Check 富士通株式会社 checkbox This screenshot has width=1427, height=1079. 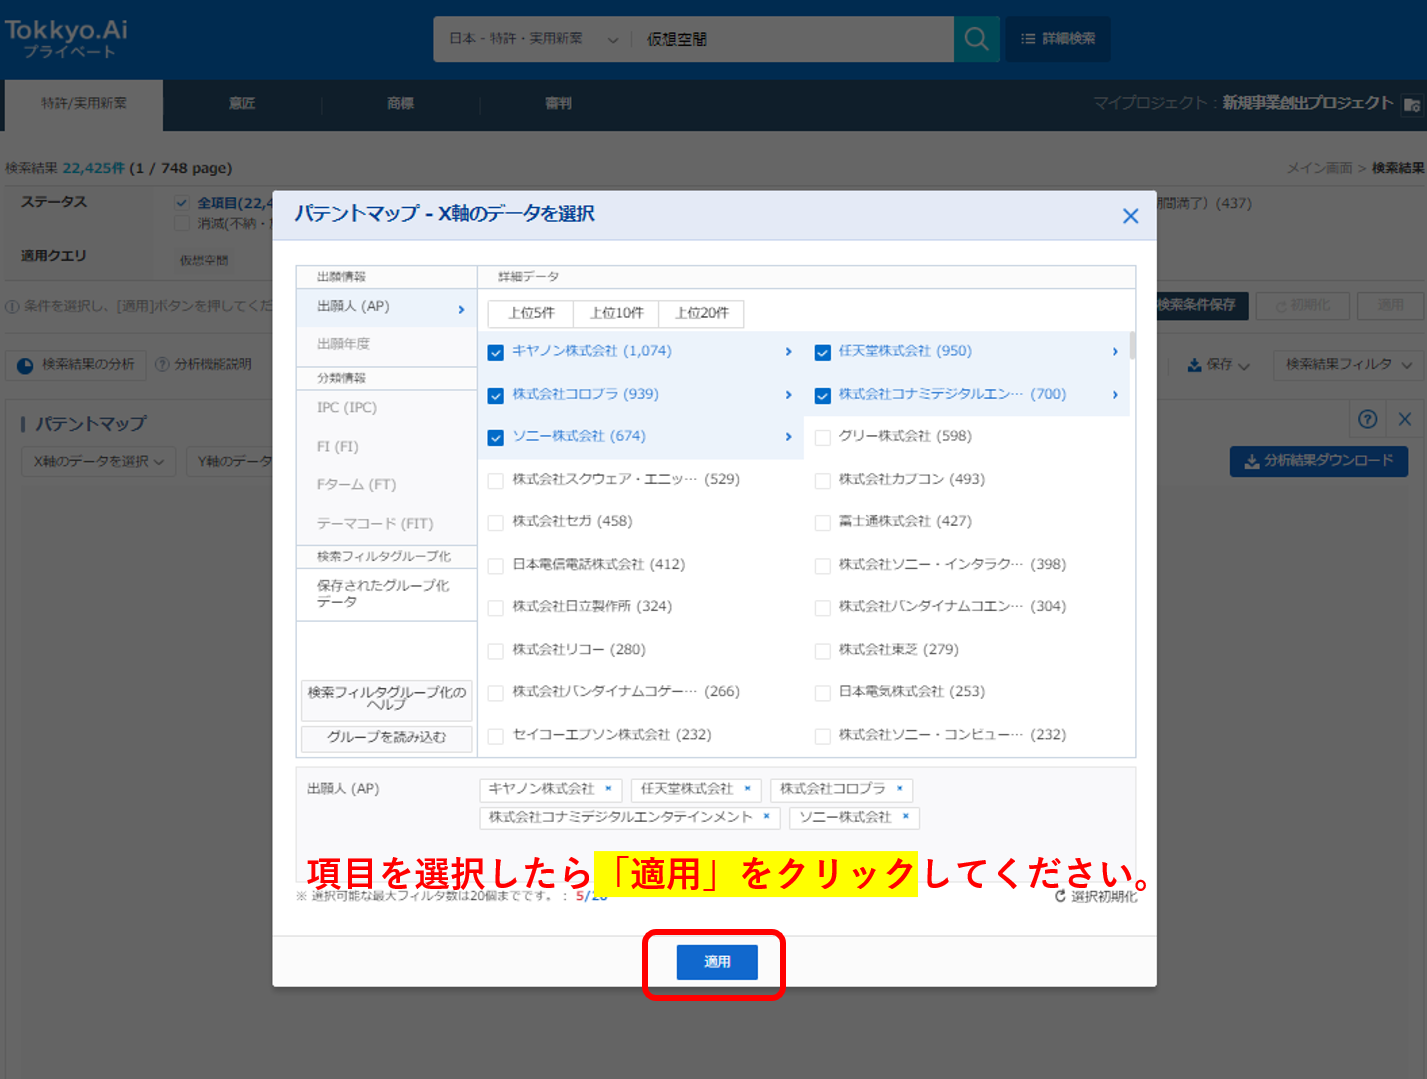tap(822, 522)
